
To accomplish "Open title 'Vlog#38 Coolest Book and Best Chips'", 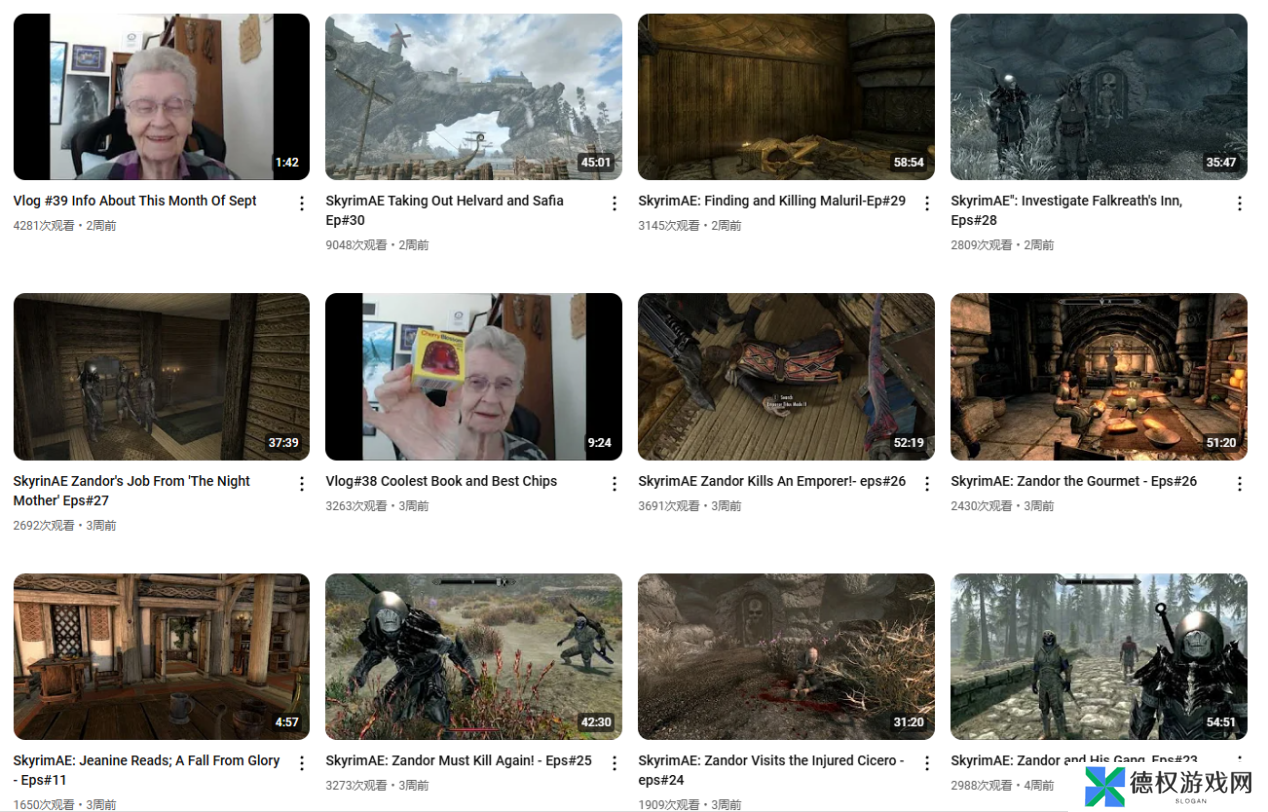I will pyautogui.click(x=441, y=481).
